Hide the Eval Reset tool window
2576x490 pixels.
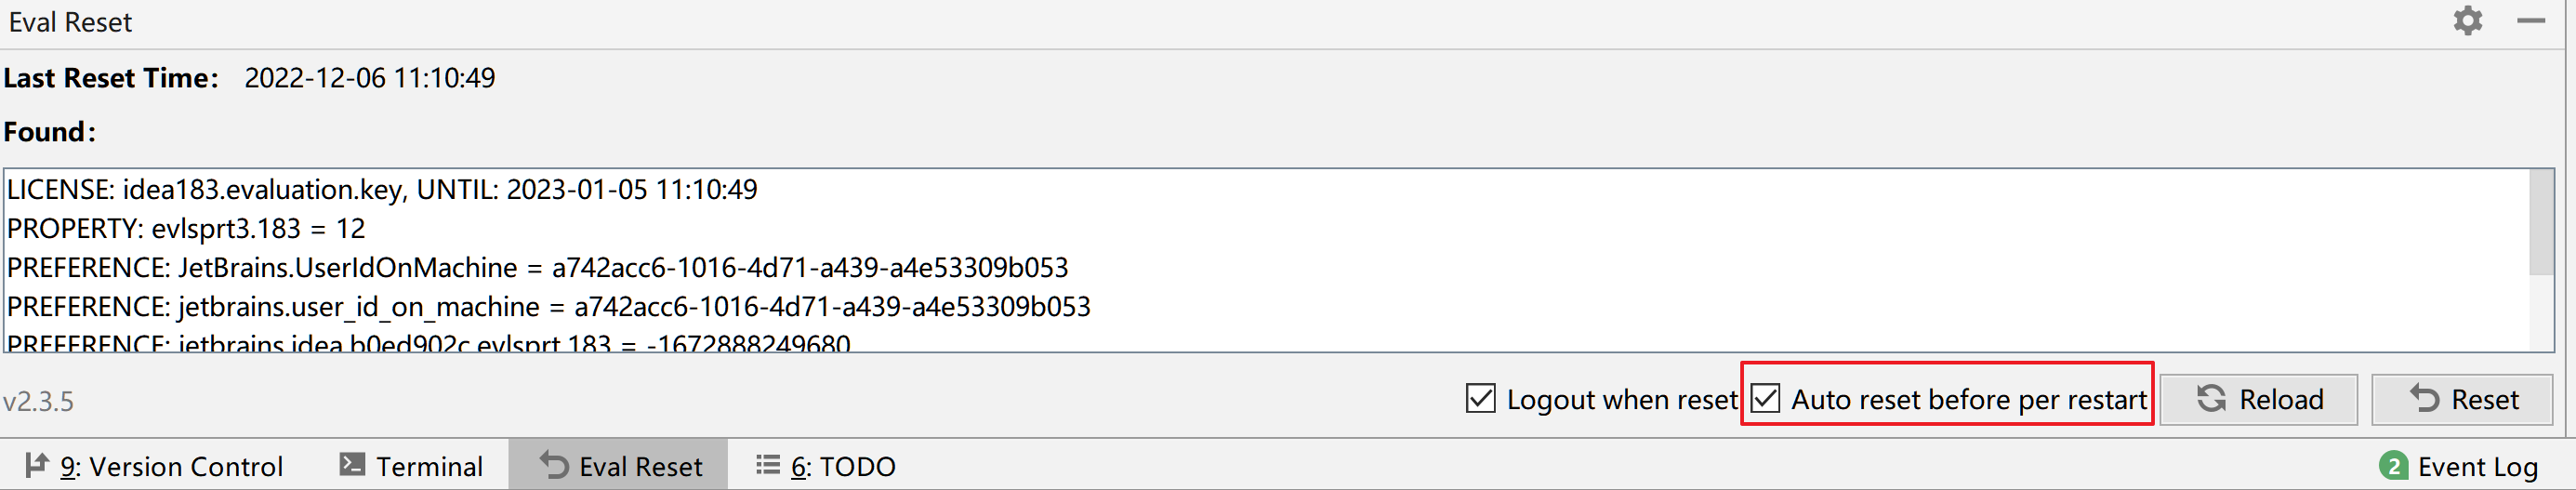(2530, 21)
